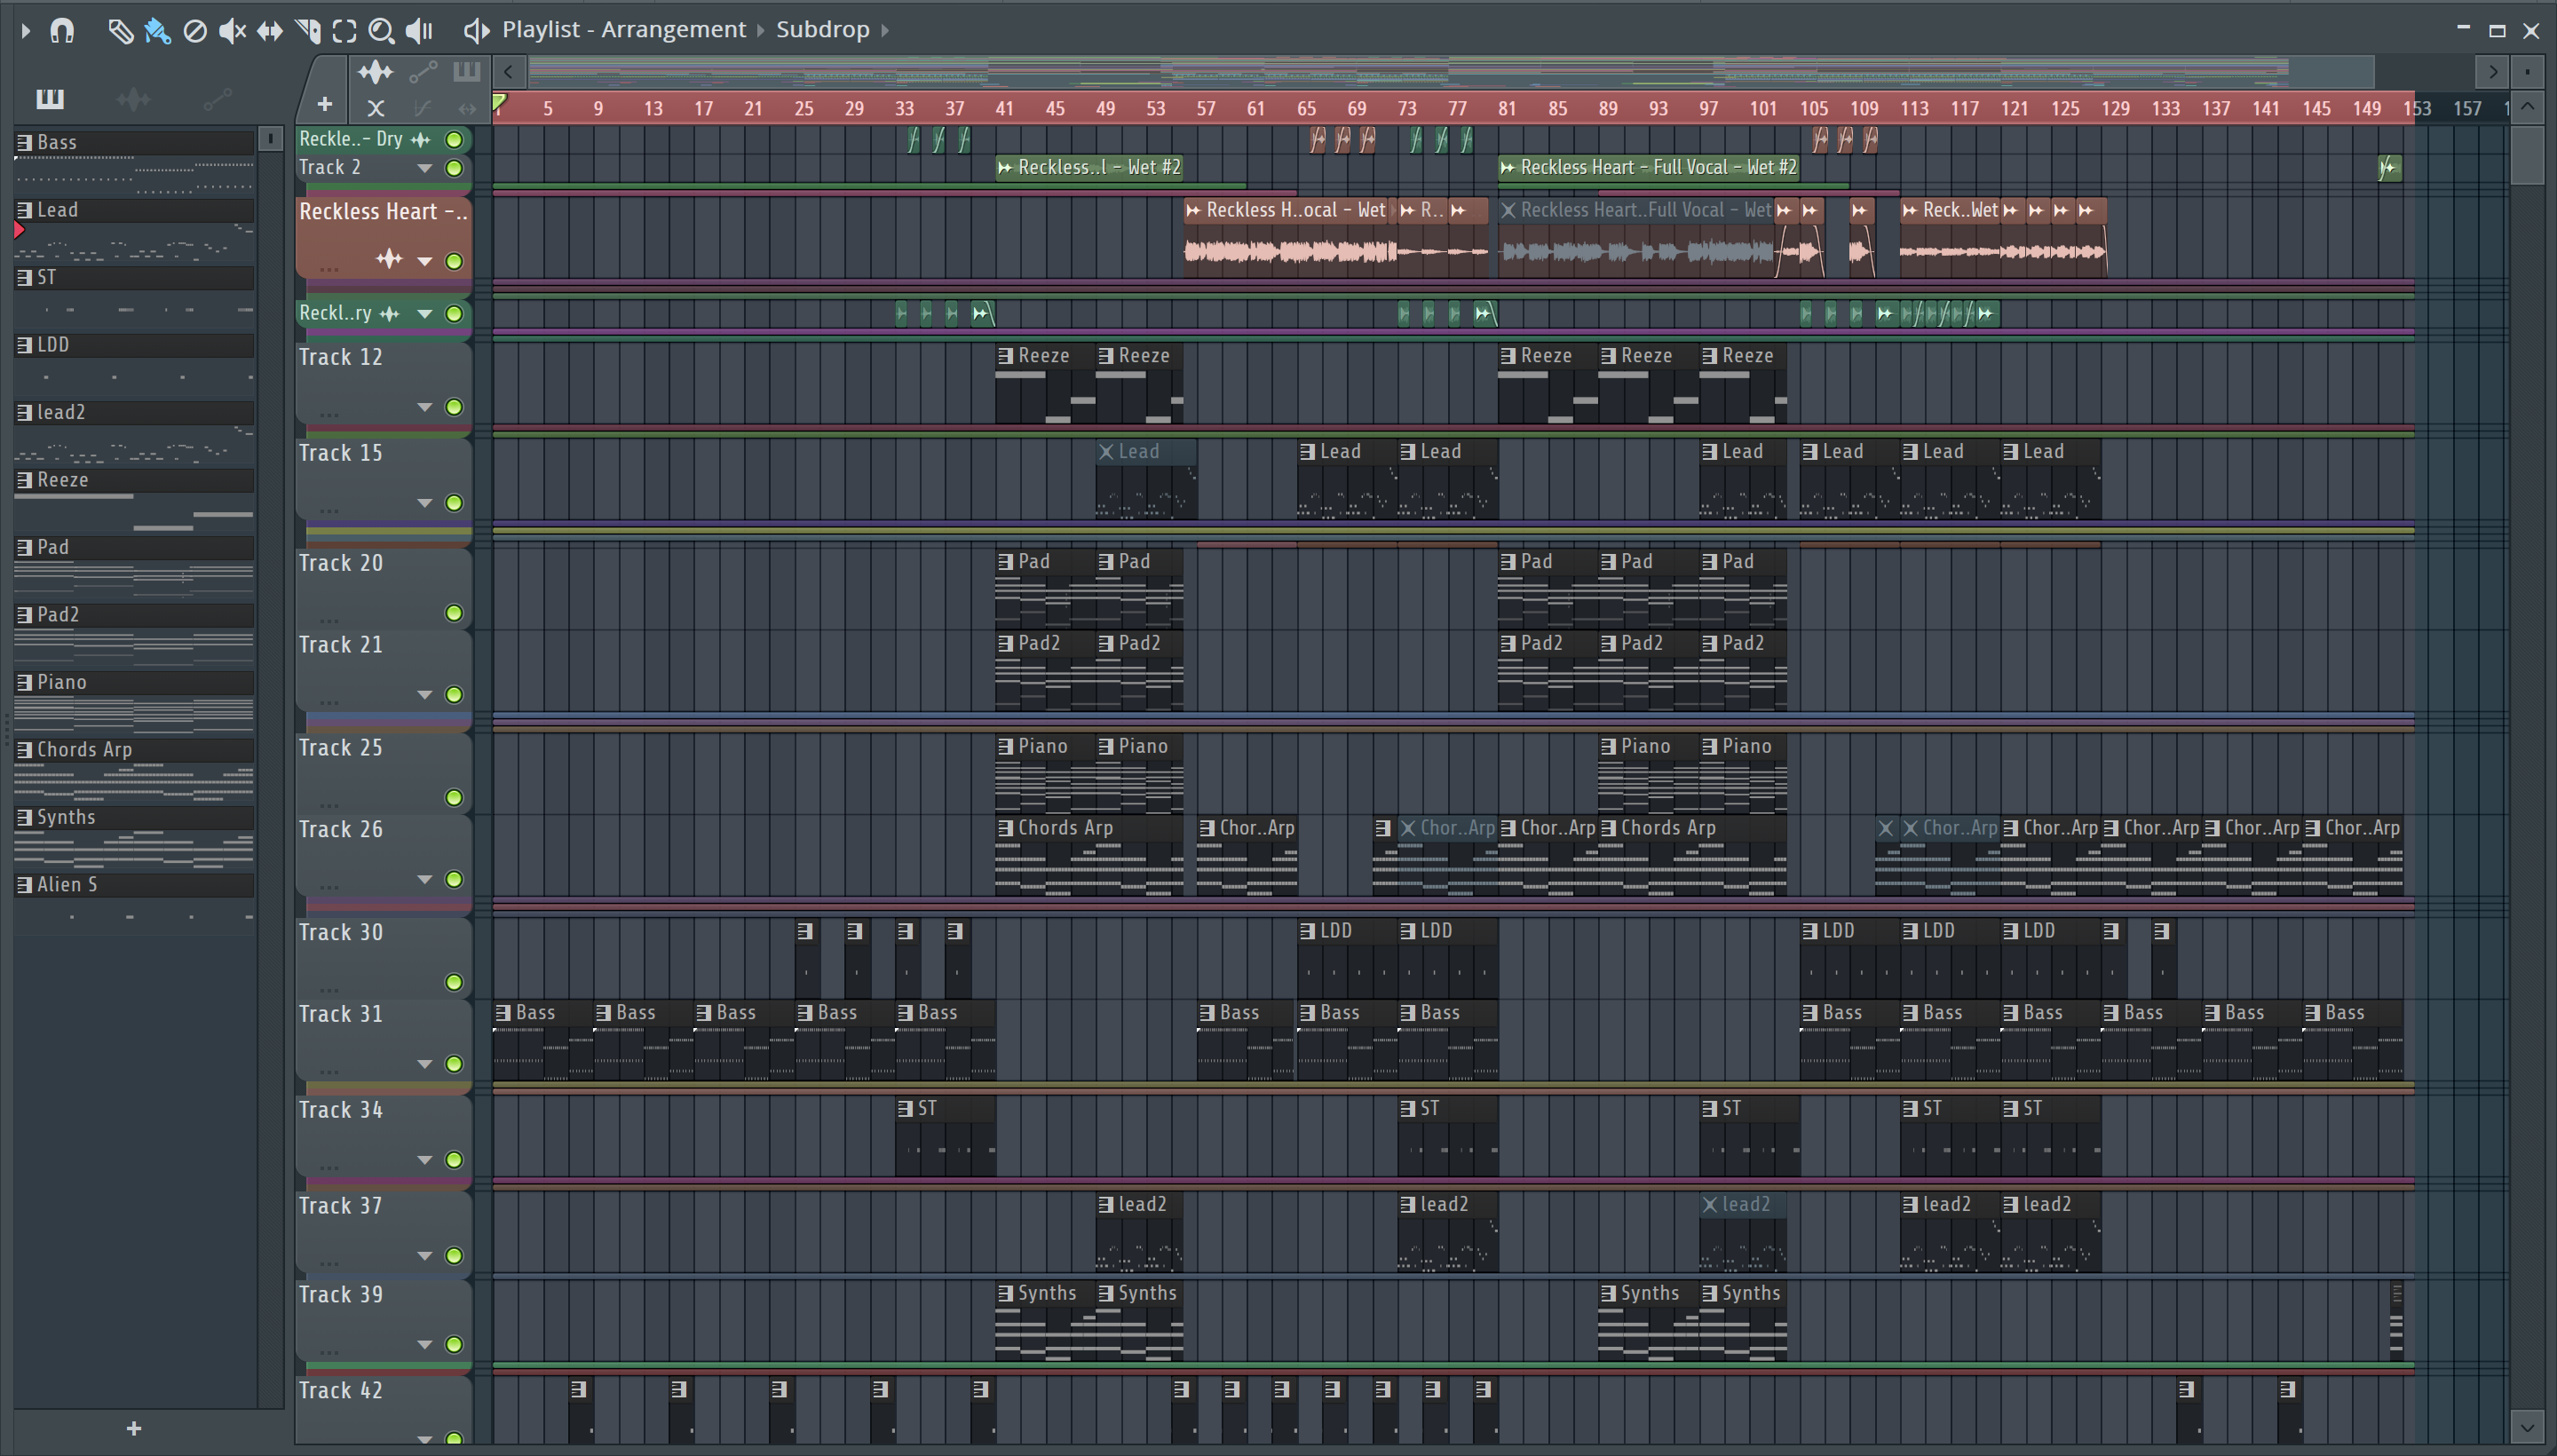Mute Track 12
The image size is (2557, 1456).
454,407
